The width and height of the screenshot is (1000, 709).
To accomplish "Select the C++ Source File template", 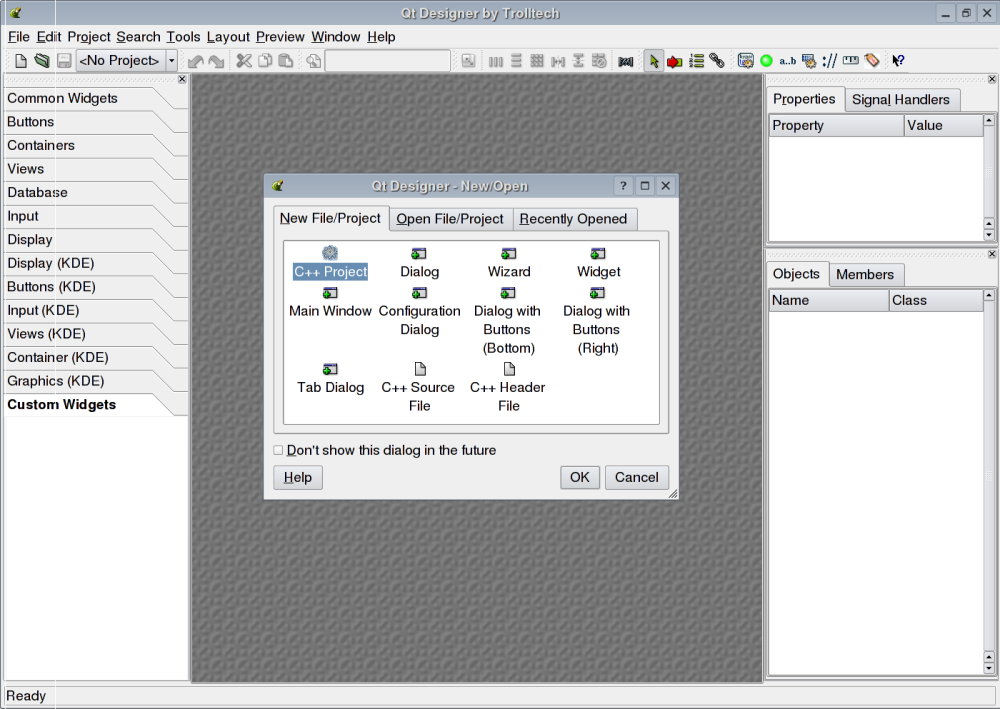I will (420, 370).
